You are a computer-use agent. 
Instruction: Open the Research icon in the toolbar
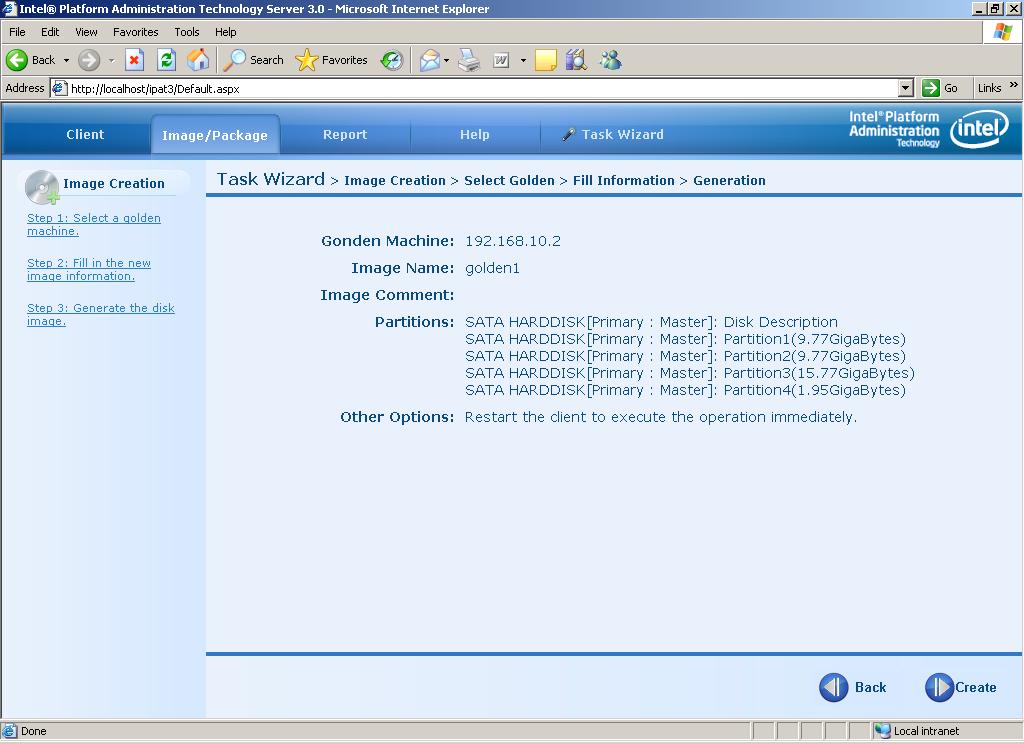click(576, 60)
